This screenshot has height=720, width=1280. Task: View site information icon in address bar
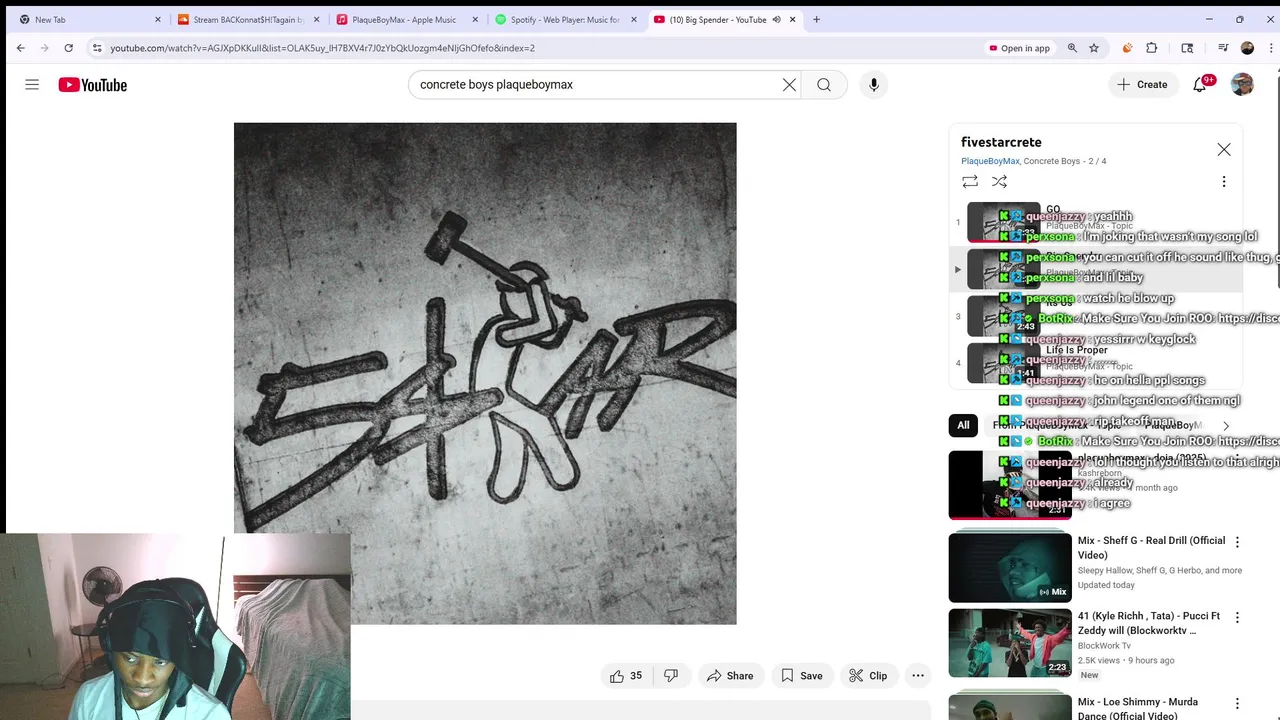97,48
